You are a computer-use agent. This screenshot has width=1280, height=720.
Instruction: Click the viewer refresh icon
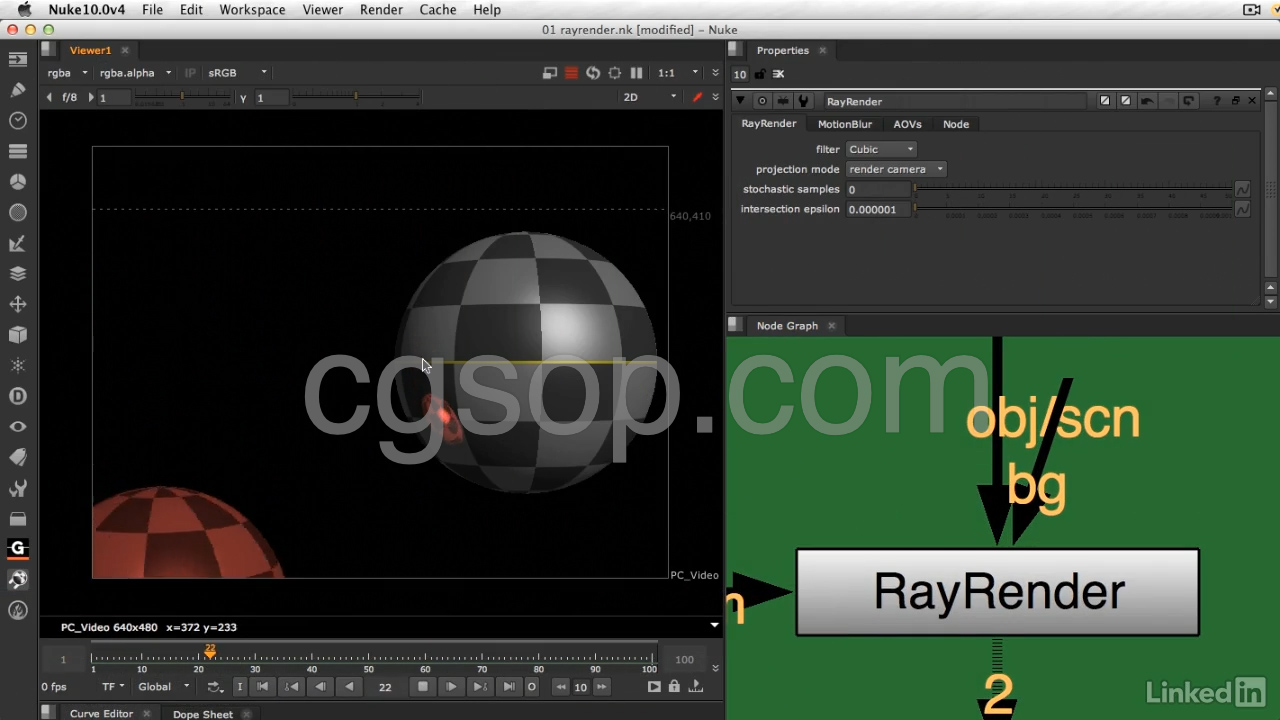(x=593, y=73)
